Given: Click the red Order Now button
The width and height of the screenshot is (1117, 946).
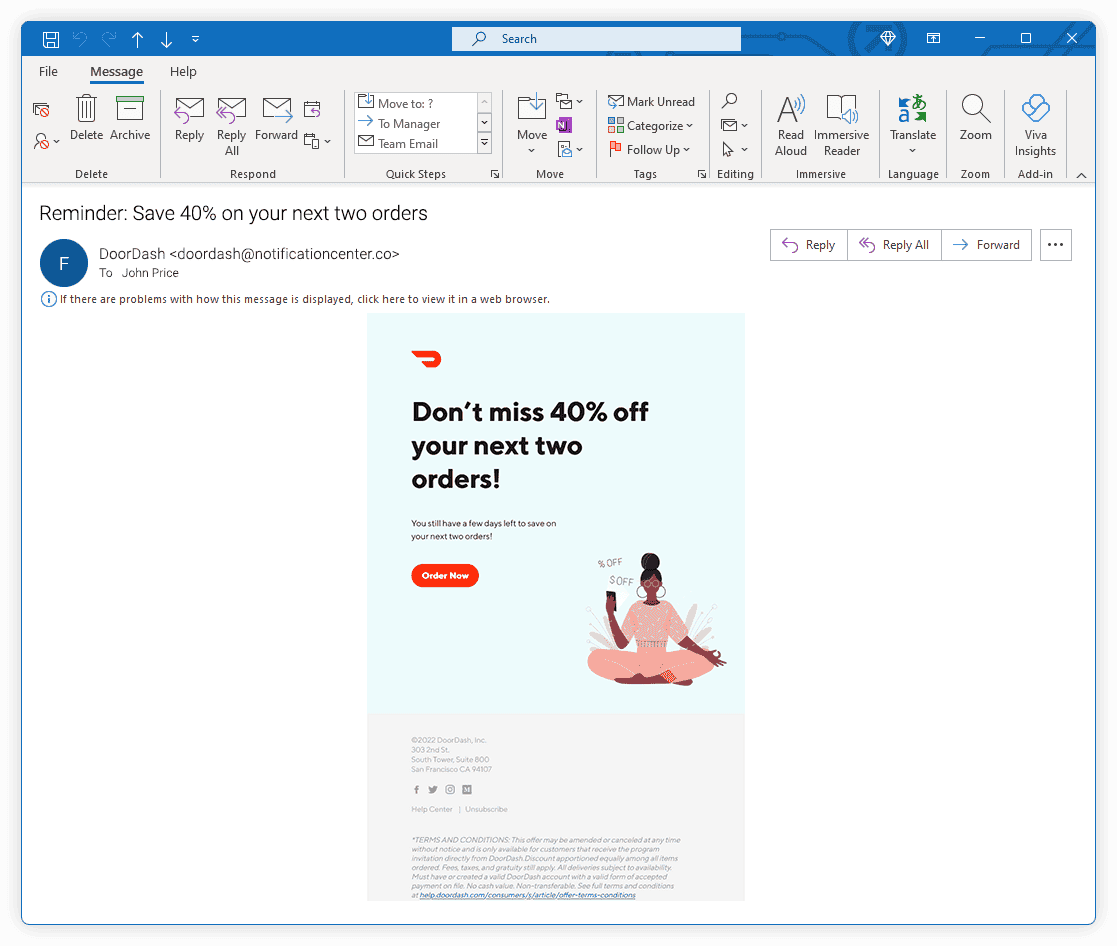Looking at the screenshot, I should click(445, 576).
